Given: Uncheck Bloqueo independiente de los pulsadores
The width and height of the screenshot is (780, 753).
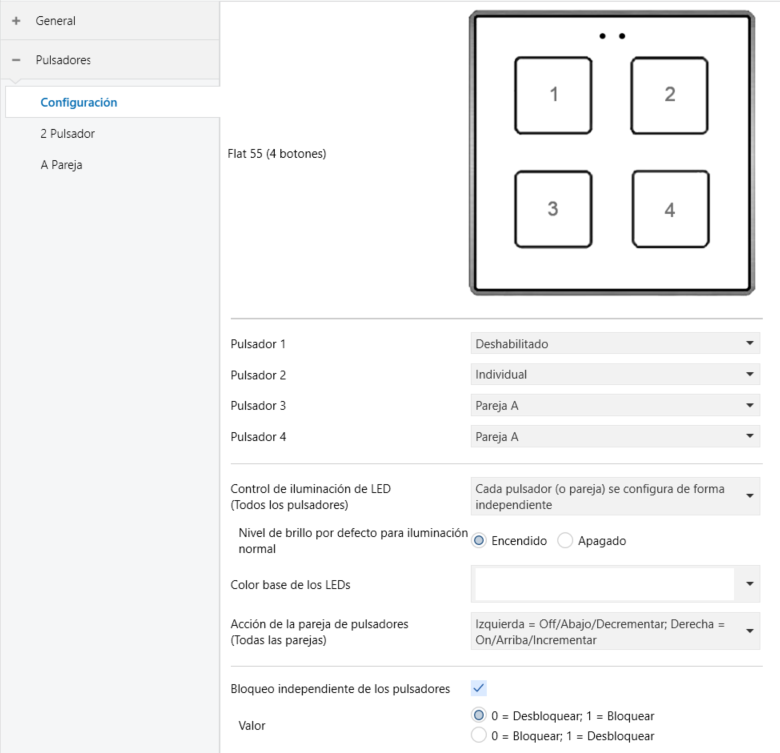Looking at the screenshot, I should click(479, 688).
